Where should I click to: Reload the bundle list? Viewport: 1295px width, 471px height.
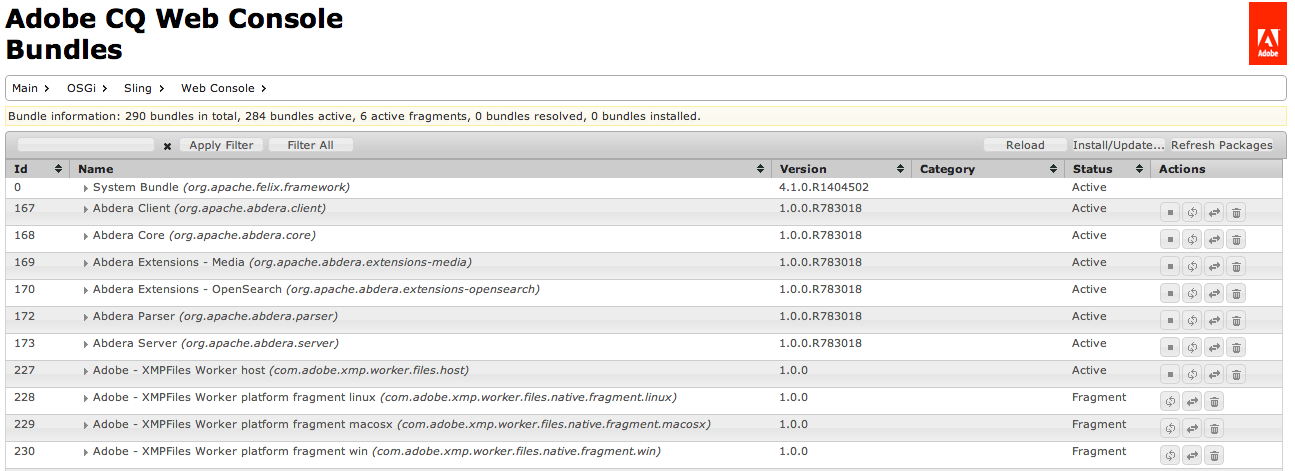(x=1025, y=145)
